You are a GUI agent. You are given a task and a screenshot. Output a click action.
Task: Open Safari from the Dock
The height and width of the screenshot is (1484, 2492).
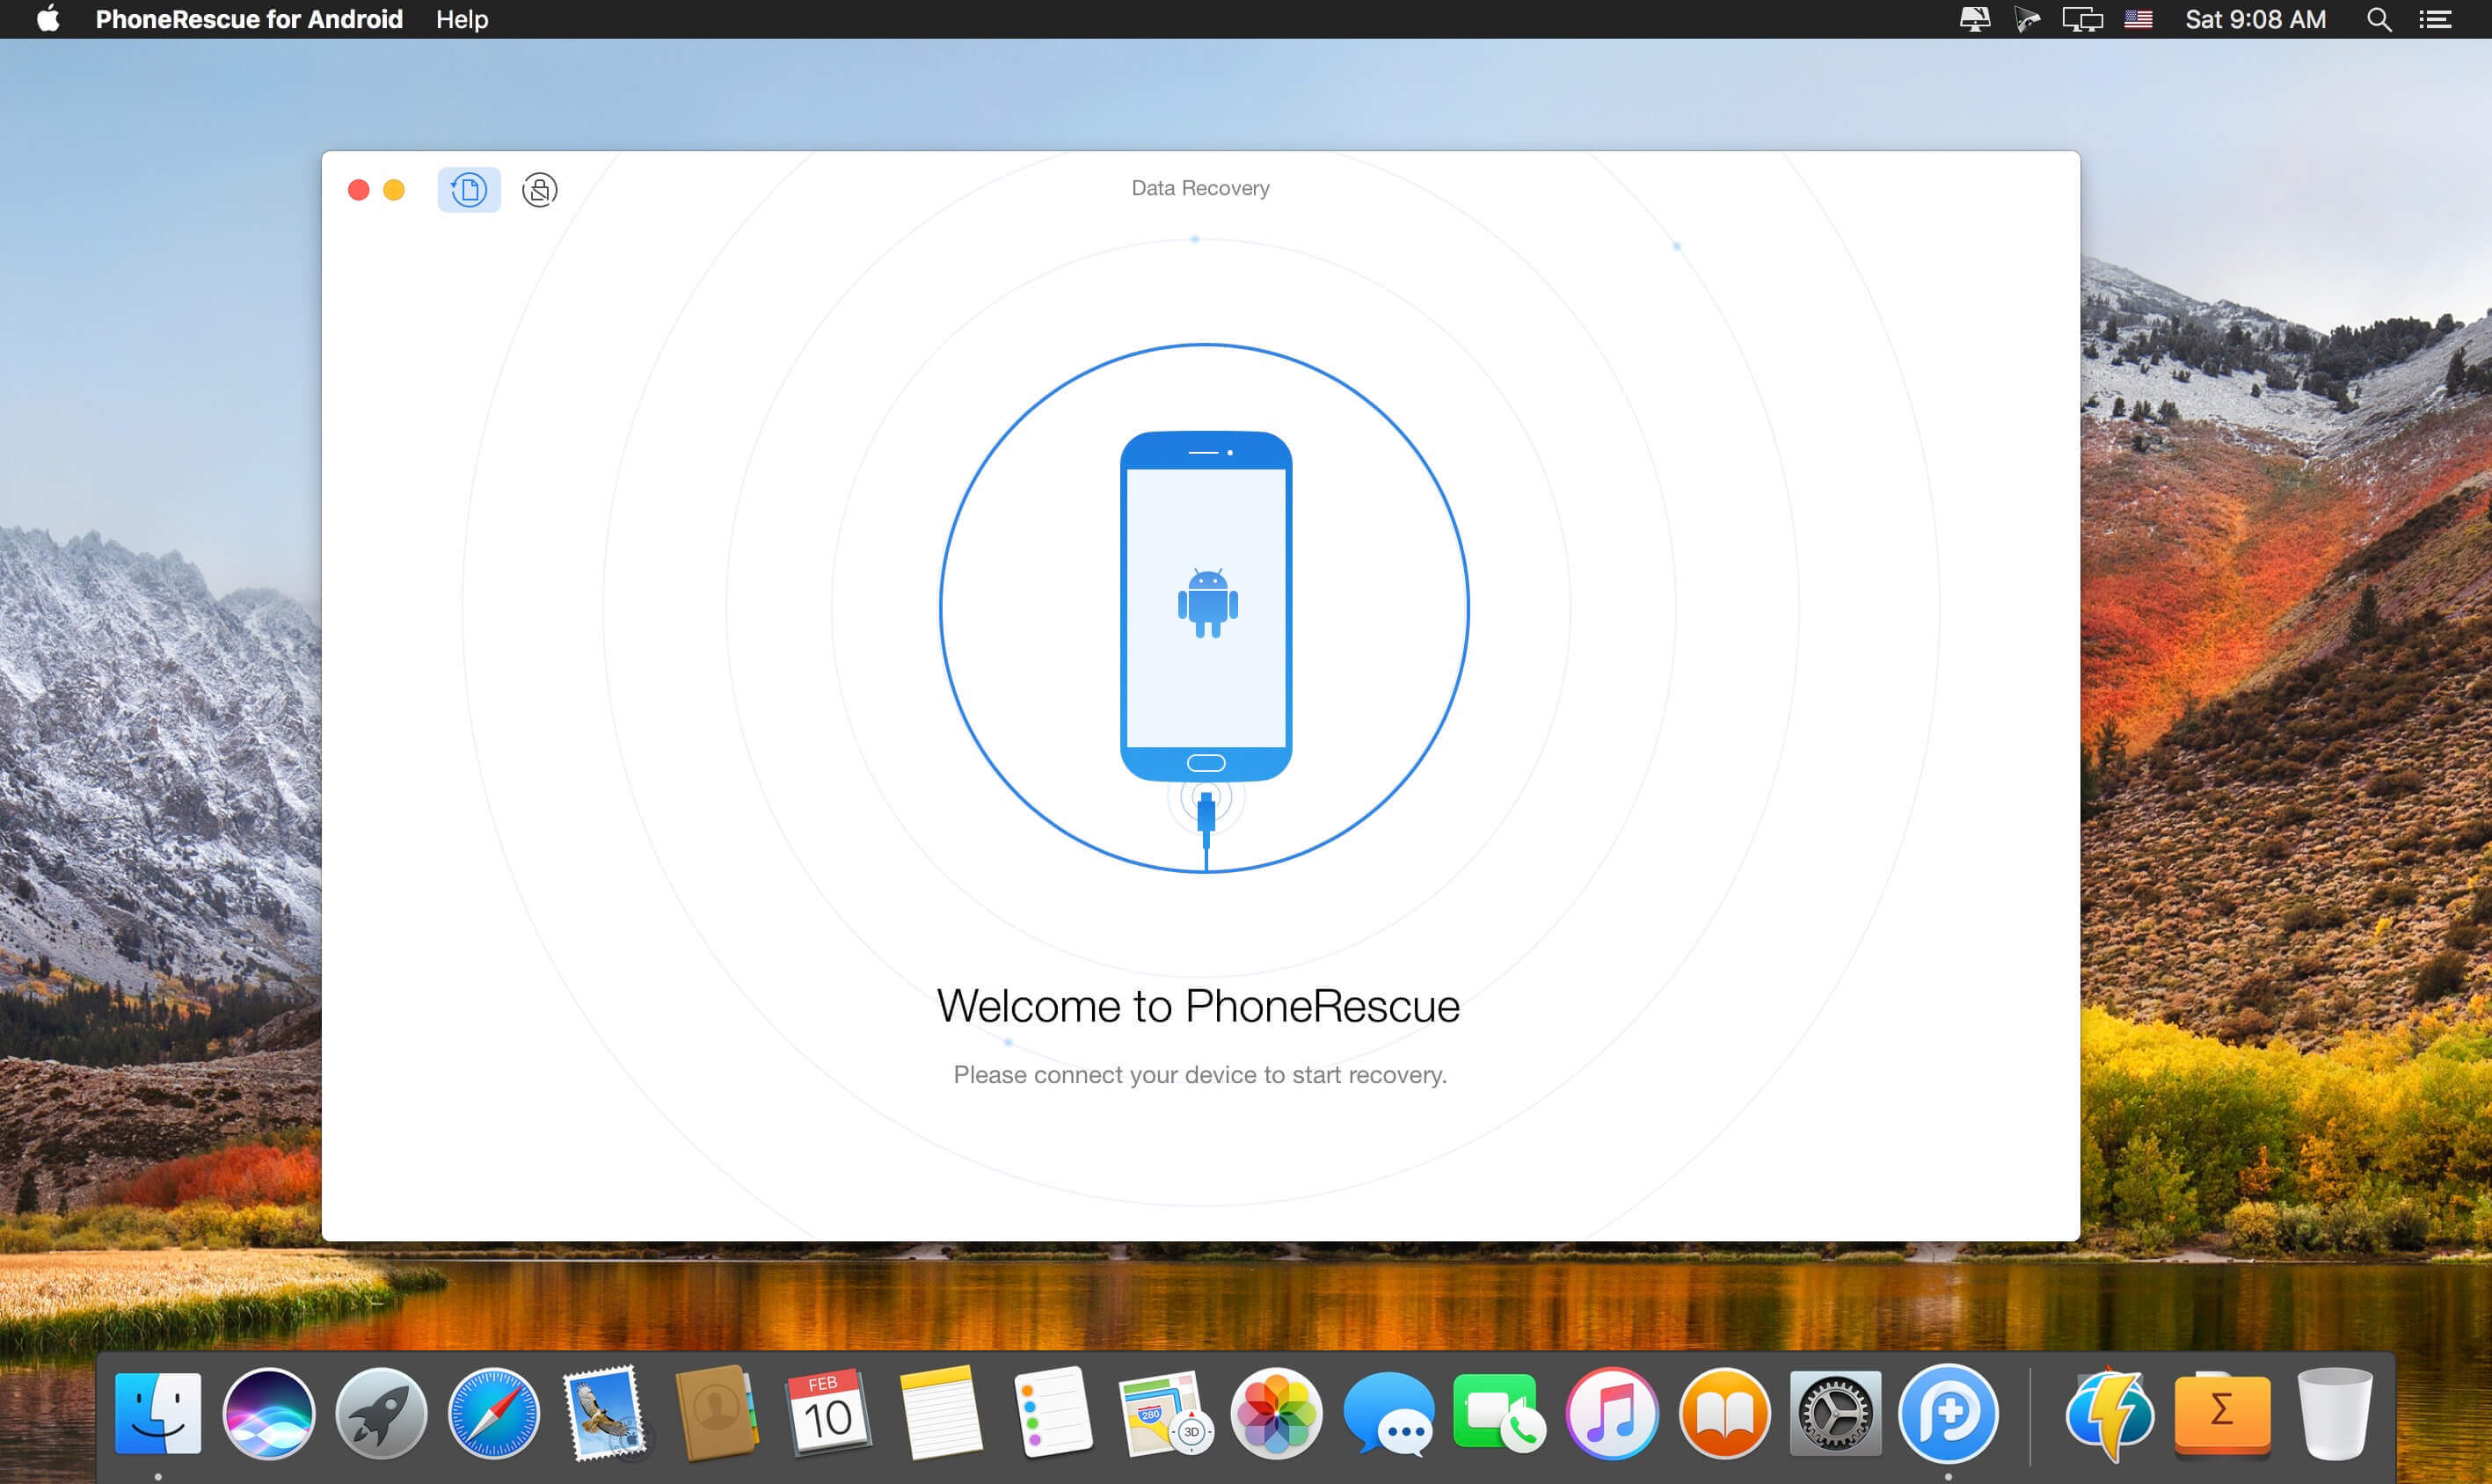click(x=493, y=1413)
